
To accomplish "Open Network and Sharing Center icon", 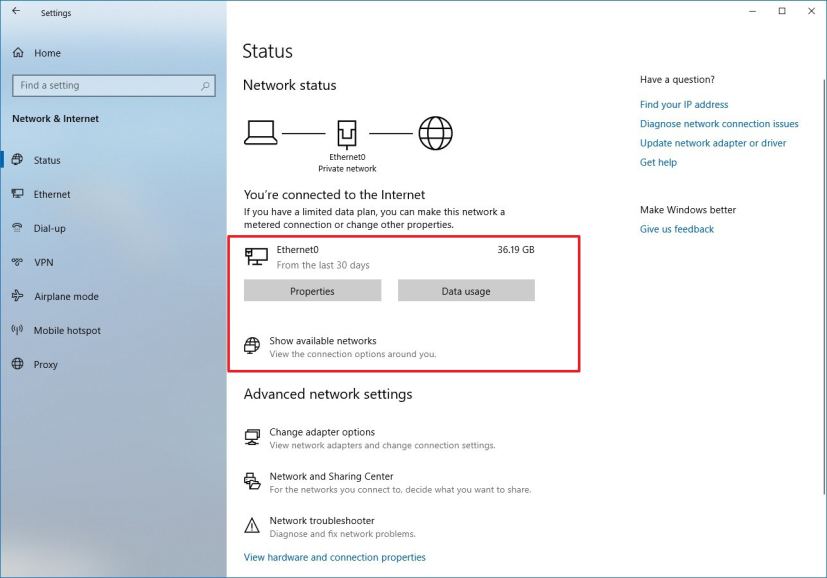I will click(252, 481).
